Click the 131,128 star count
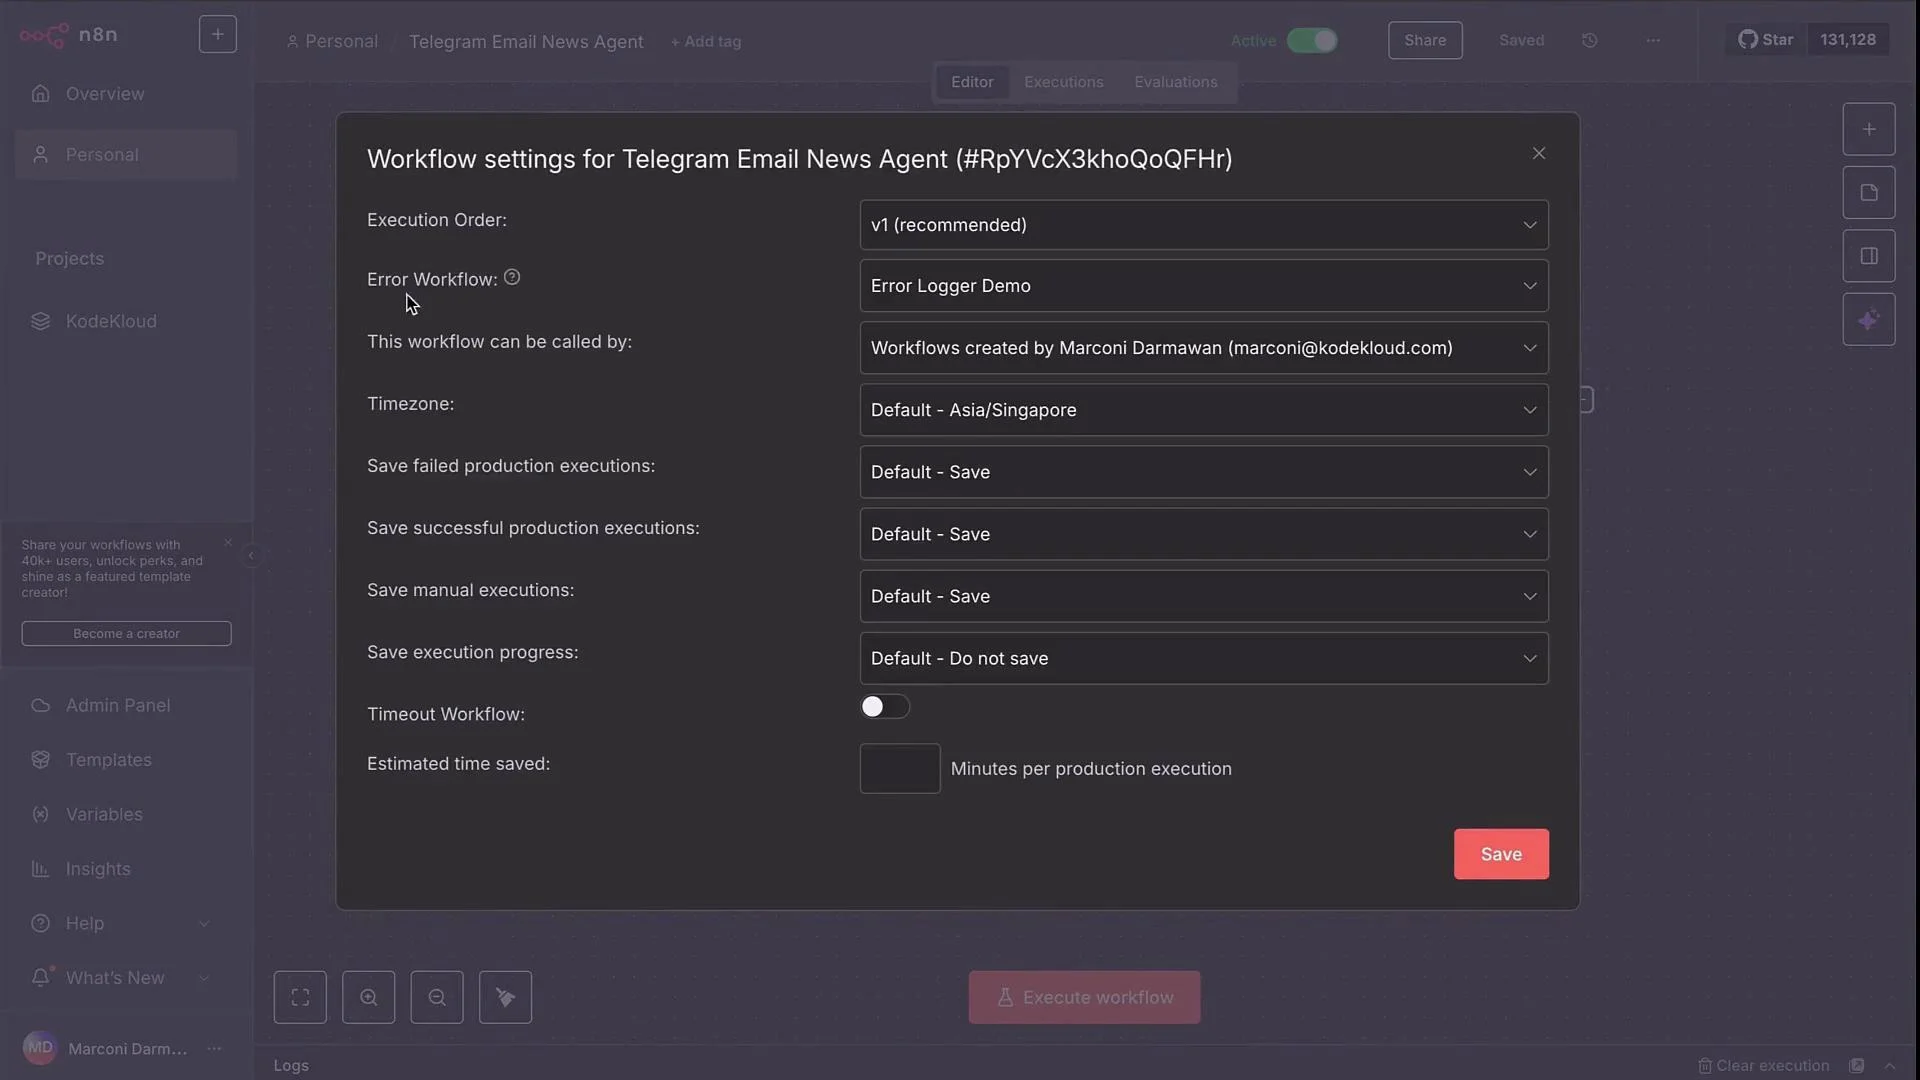Screen dimensions: 1920x1080 1848,40
